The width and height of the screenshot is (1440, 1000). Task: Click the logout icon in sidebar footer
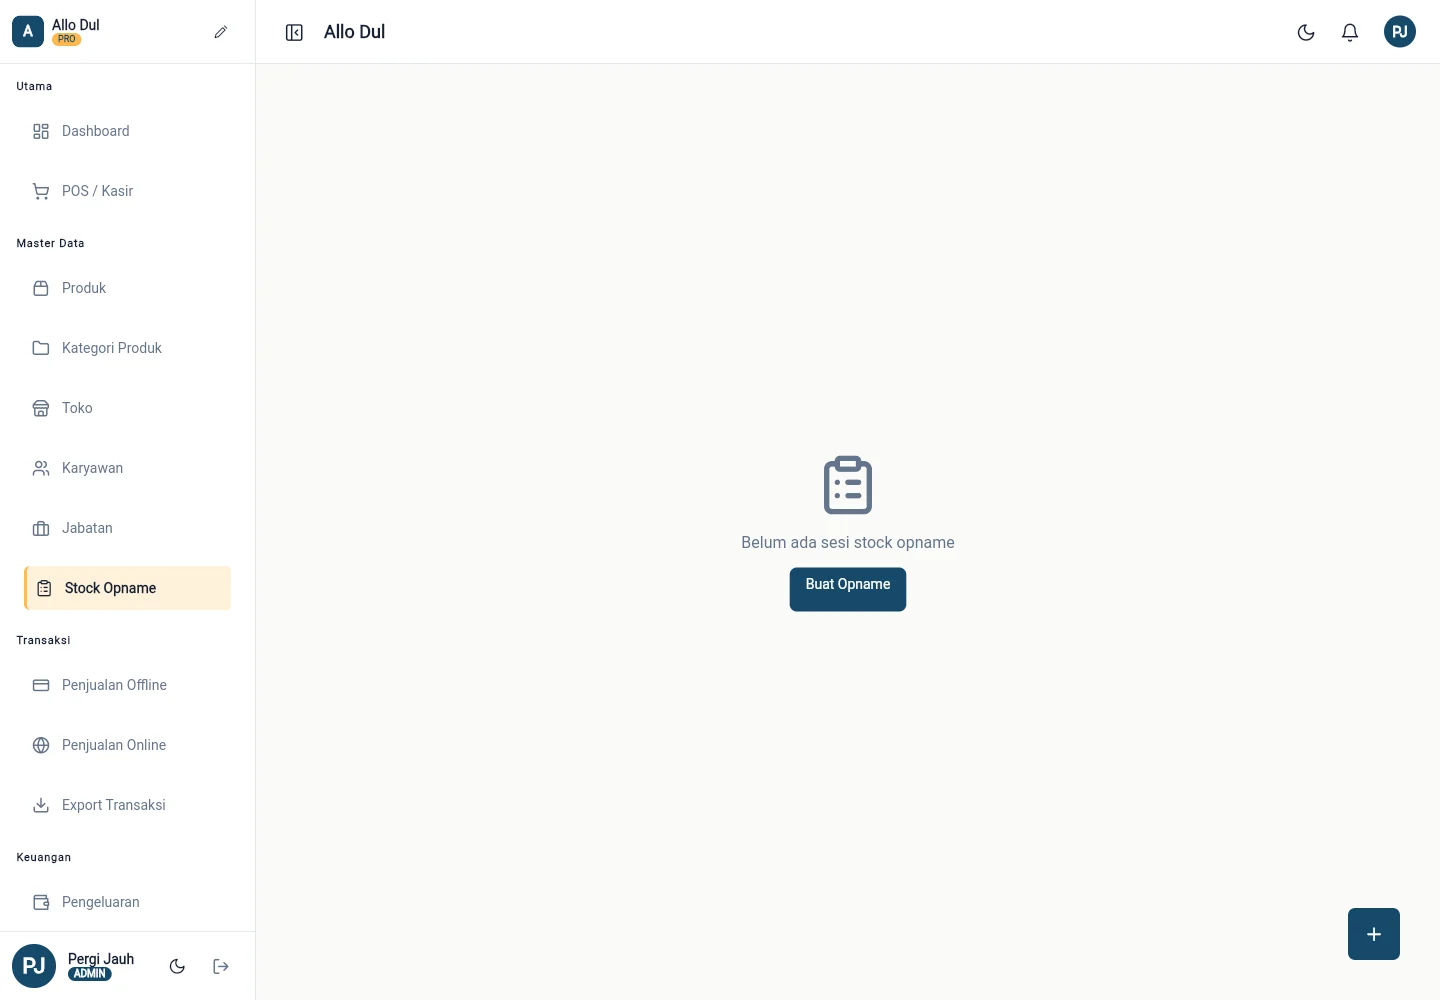221,966
